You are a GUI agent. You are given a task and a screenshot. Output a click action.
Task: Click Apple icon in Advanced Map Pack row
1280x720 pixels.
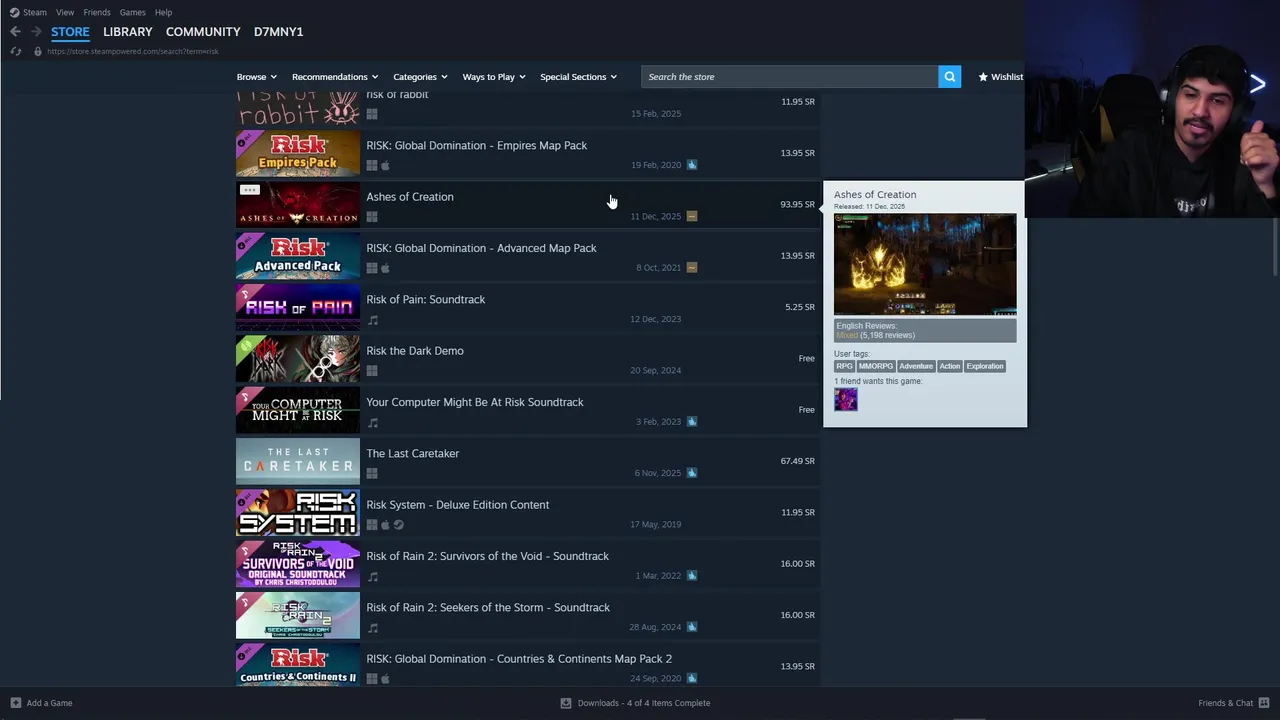pos(386,268)
